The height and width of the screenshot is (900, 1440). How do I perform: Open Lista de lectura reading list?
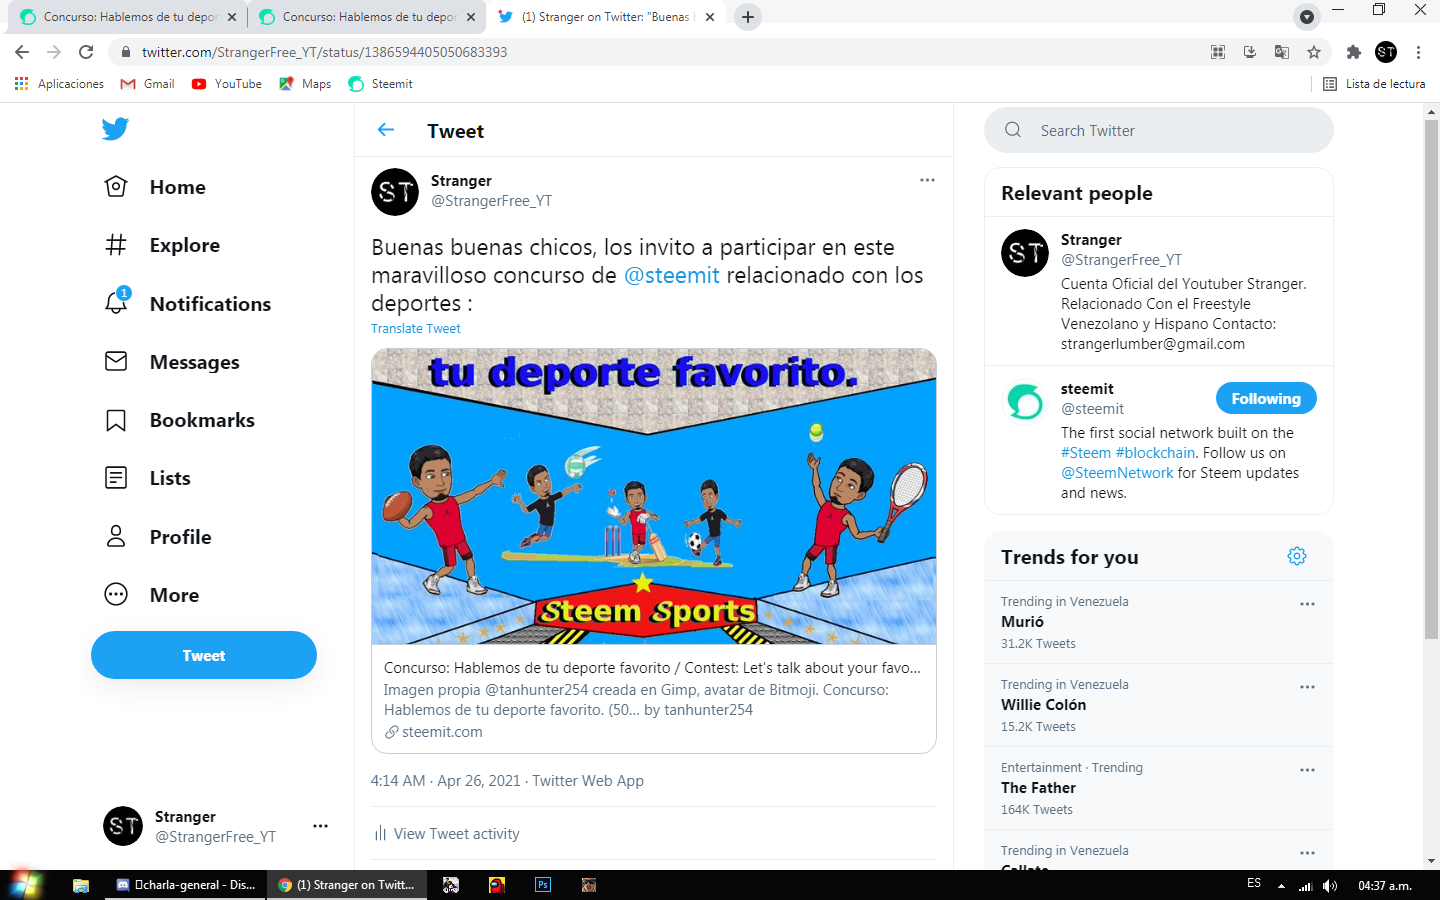(x=1374, y=84)
